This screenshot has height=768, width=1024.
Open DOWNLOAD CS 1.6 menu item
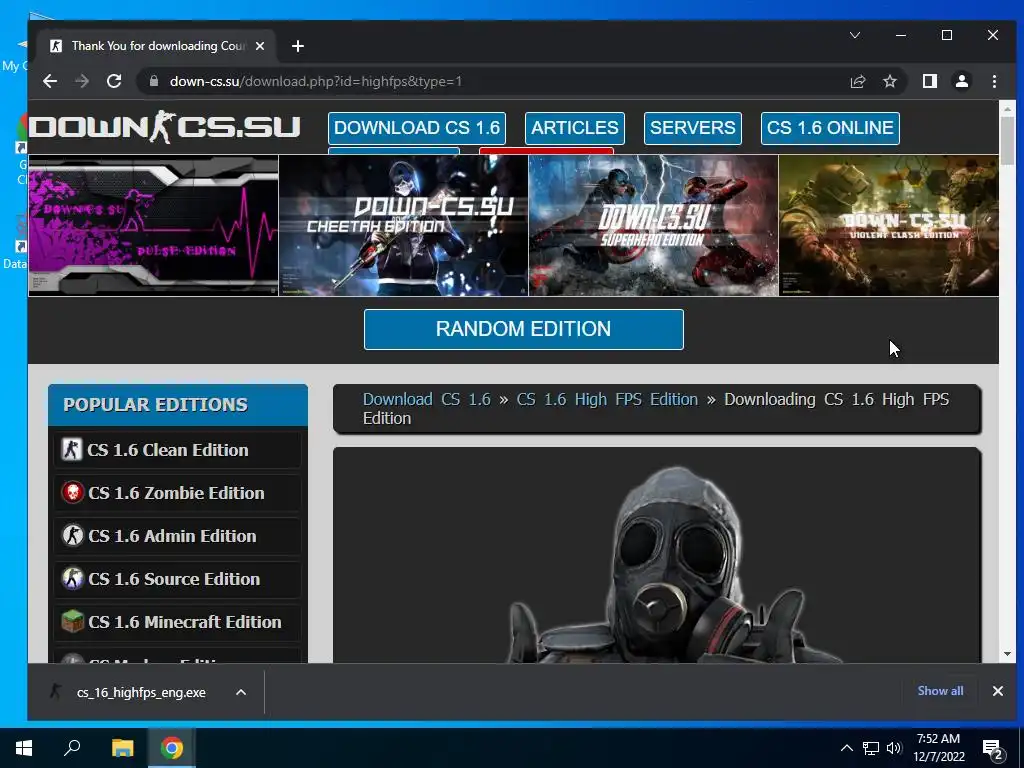417,128
